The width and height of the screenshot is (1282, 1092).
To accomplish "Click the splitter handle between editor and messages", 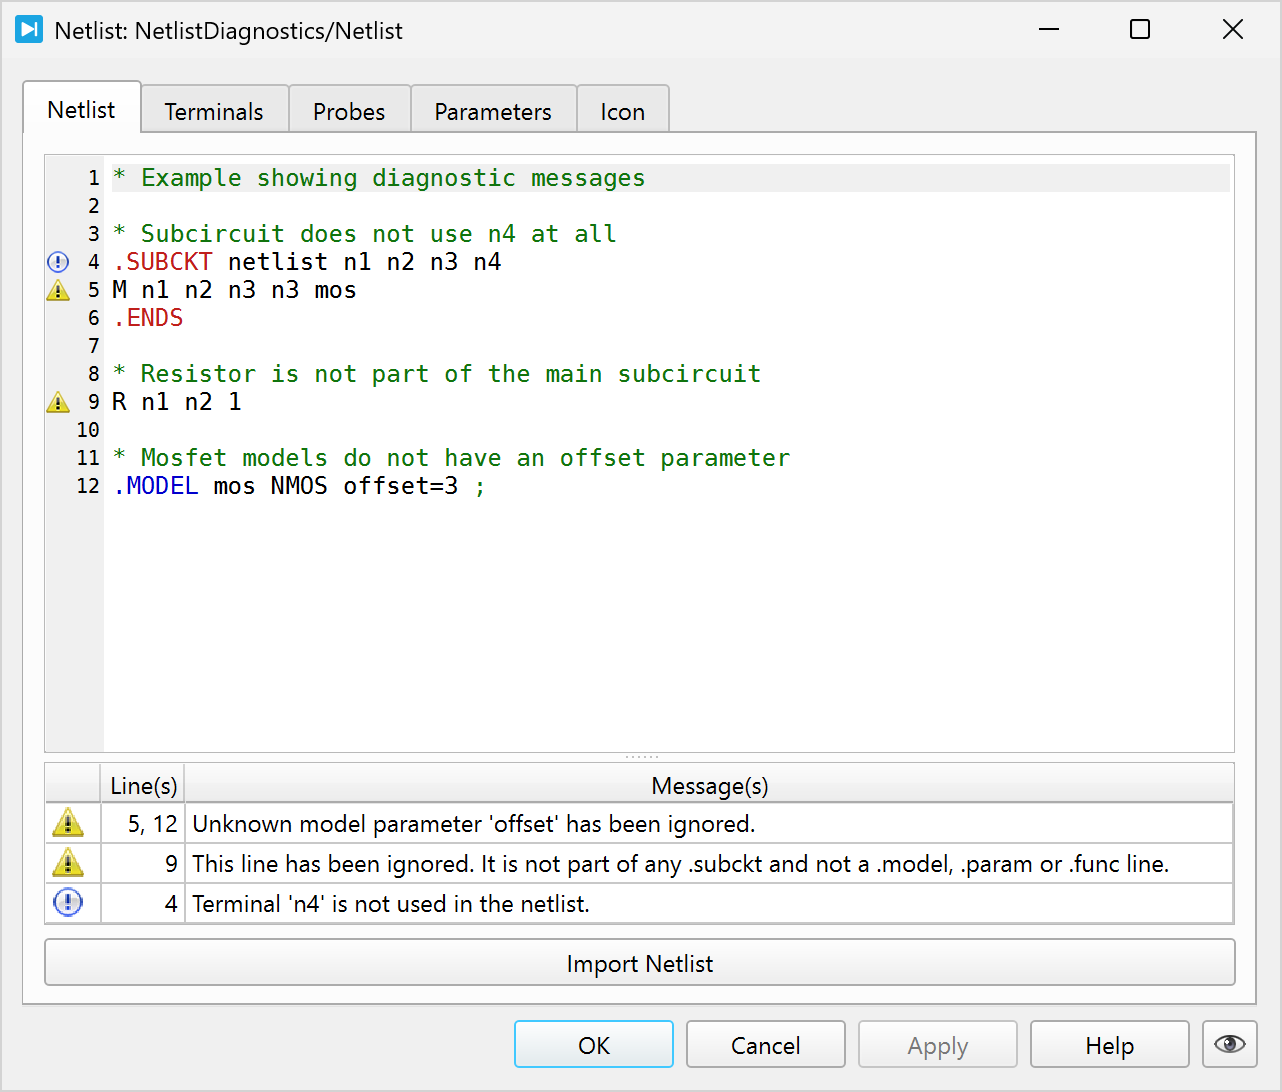I will (x=640, y=757).
